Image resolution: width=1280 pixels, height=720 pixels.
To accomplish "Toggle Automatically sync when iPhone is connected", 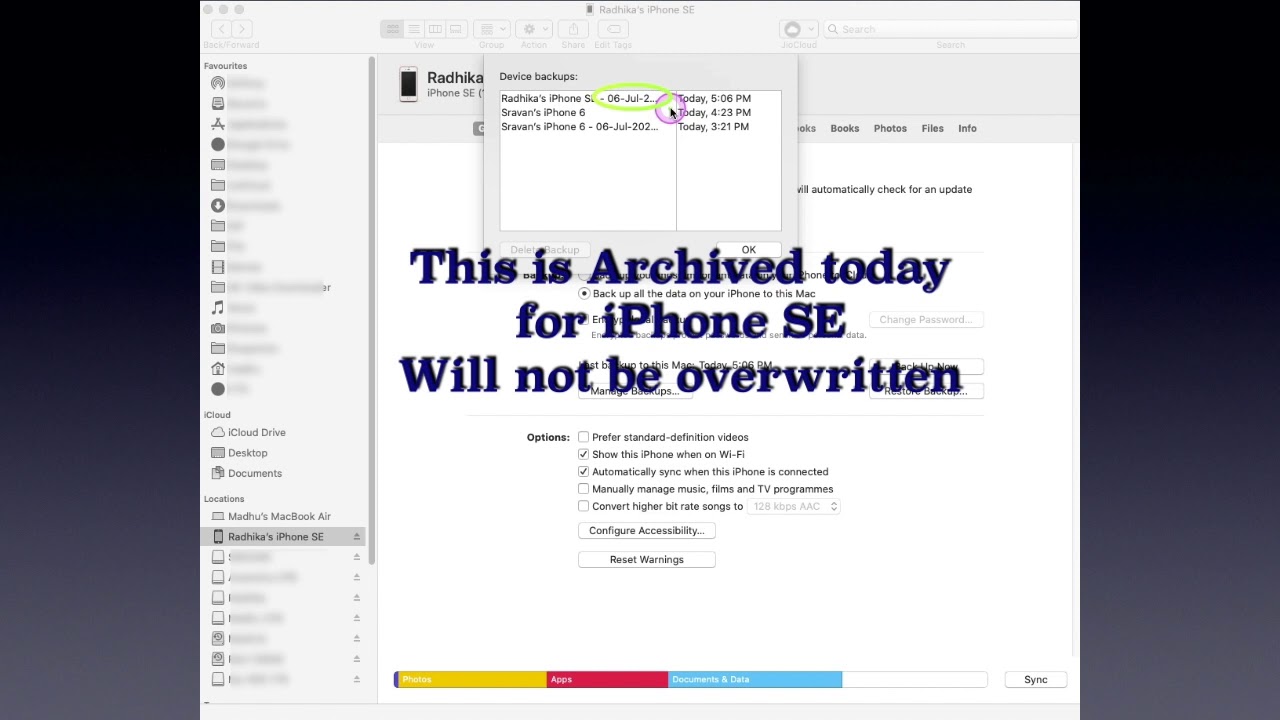I will pos(583,471).
